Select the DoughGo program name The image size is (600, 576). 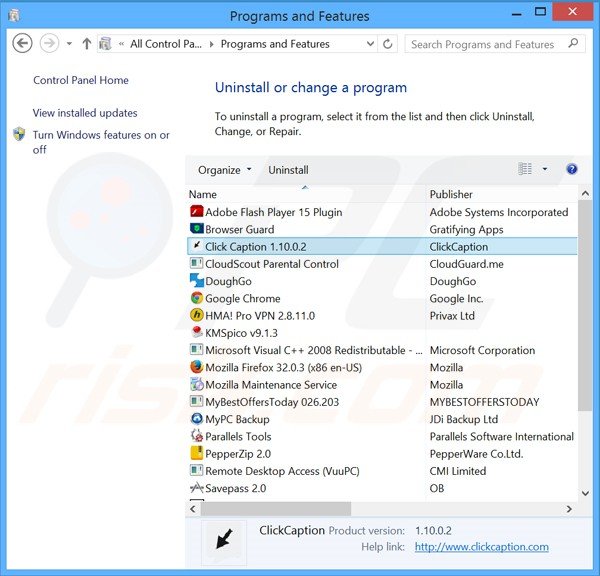(228, 281)
